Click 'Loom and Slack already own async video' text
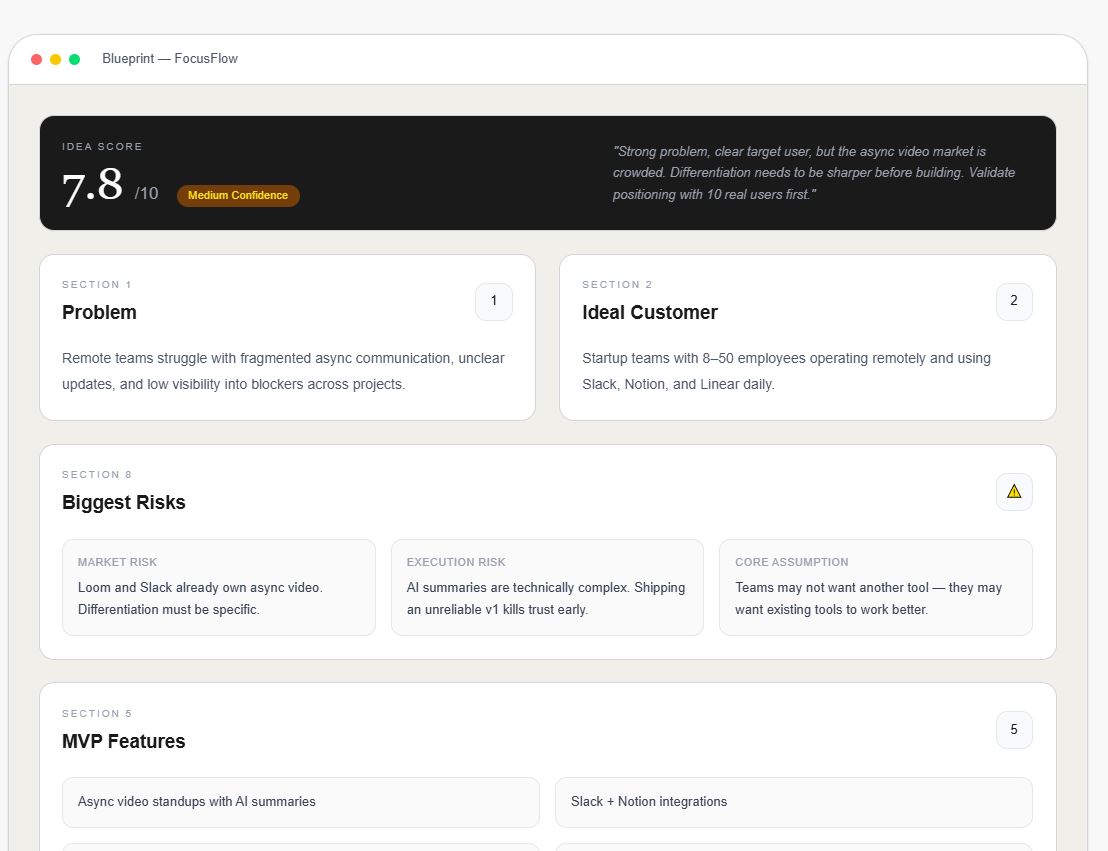 tap(200, 599)
